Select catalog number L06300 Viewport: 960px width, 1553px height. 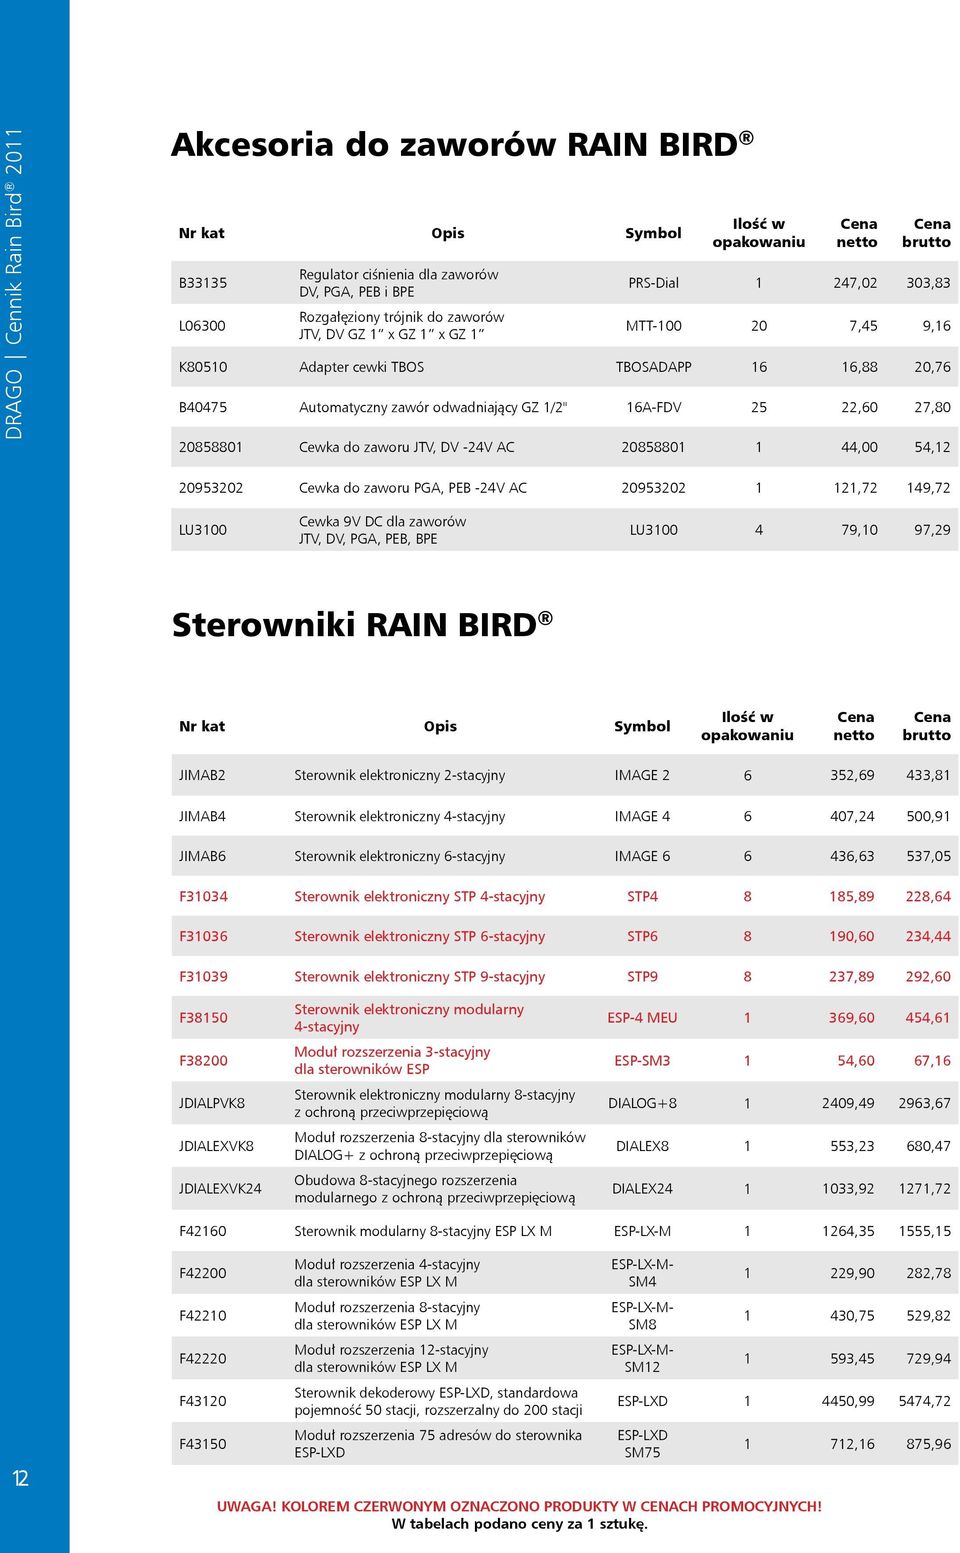pos(202,326)
